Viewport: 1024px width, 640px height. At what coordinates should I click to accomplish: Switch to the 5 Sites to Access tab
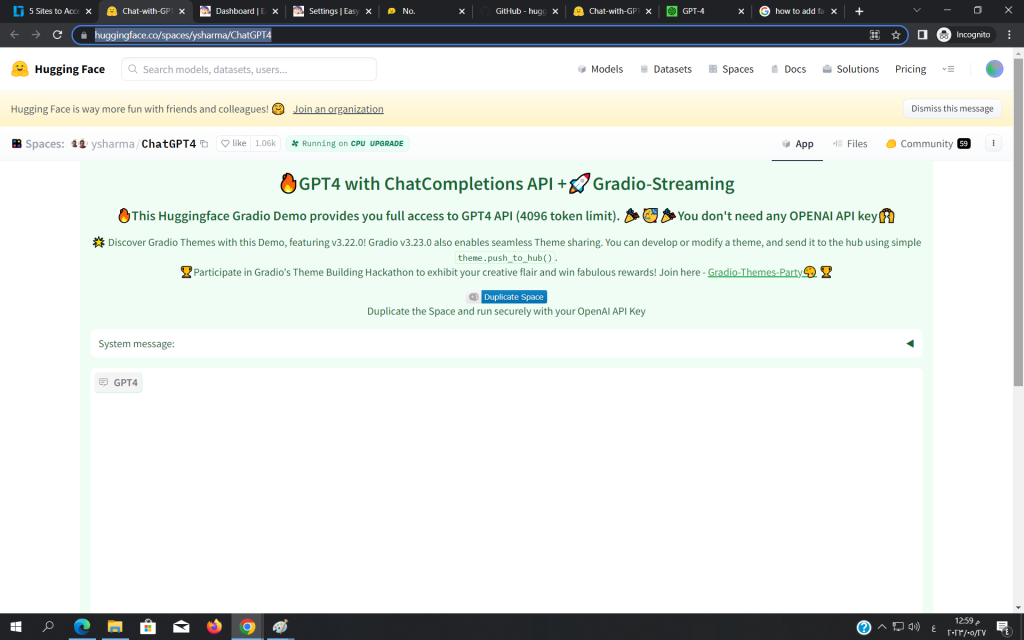52,11
